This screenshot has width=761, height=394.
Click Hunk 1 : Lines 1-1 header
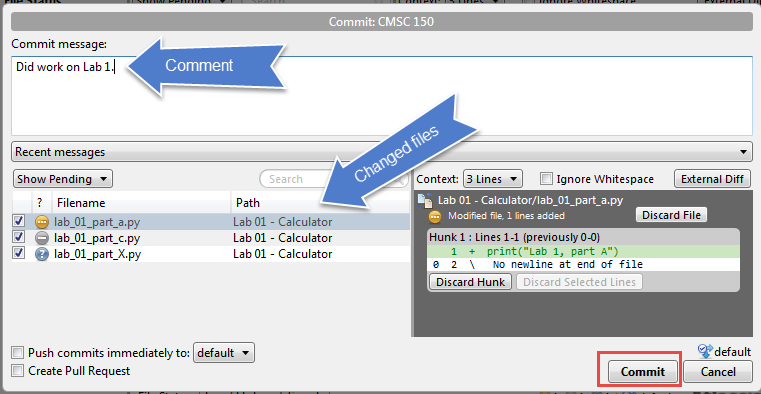(514, 237)
